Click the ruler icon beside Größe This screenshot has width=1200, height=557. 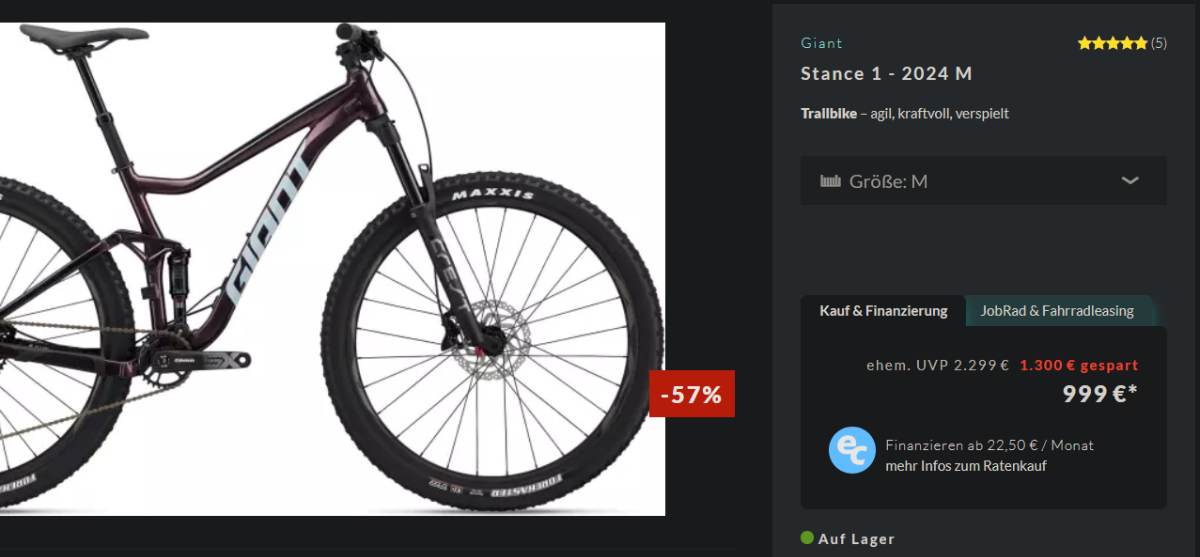[830, 181]
